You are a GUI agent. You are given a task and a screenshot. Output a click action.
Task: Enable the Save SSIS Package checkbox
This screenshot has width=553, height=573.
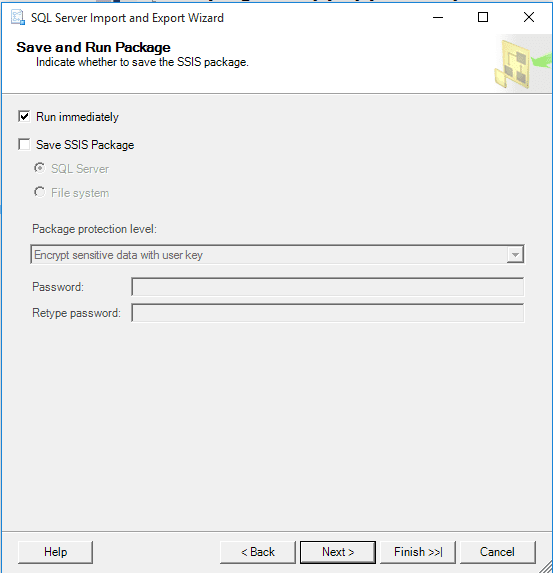click(x=24, y=144)
